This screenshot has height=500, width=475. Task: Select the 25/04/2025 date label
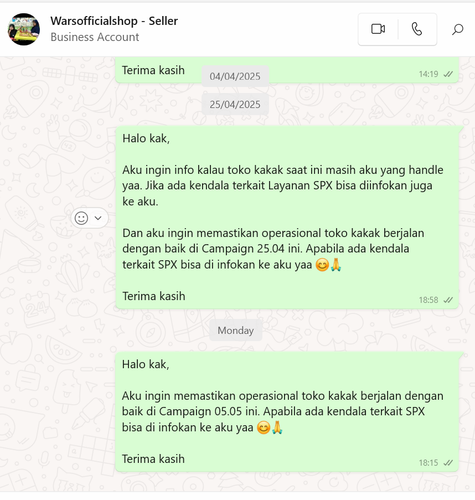coord(235,104)
